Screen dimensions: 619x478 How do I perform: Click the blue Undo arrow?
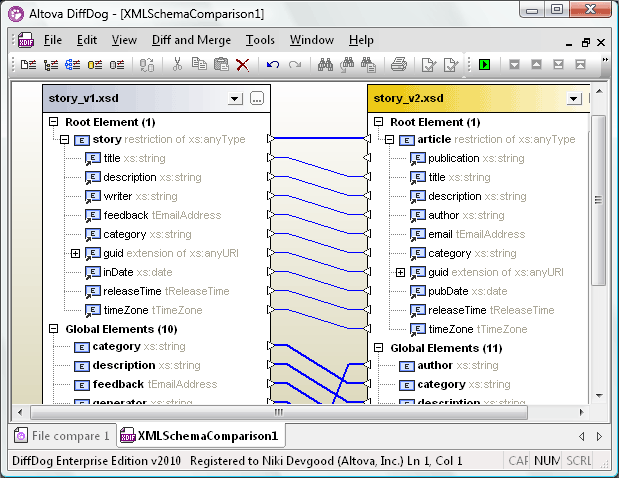pos(273,64)
